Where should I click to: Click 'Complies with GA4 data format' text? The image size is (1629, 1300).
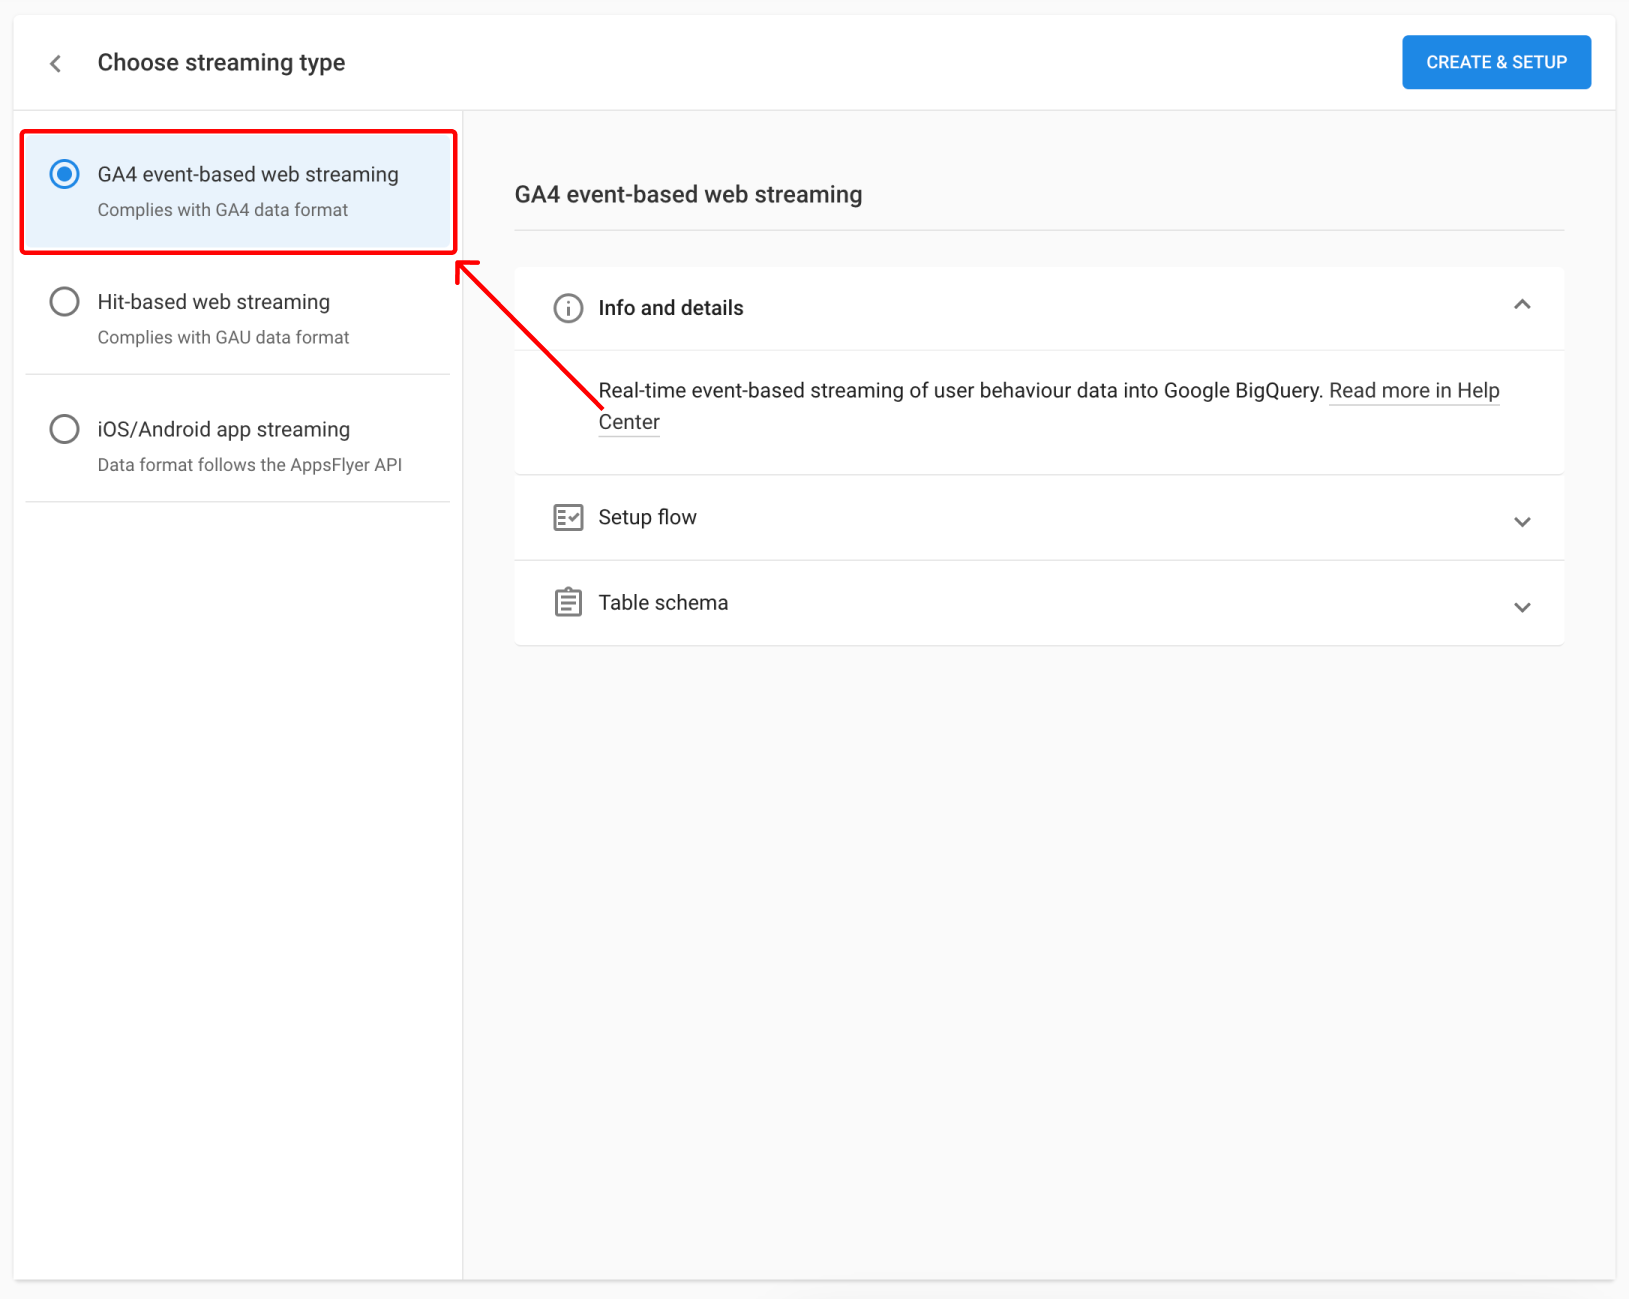click(223, 210)
